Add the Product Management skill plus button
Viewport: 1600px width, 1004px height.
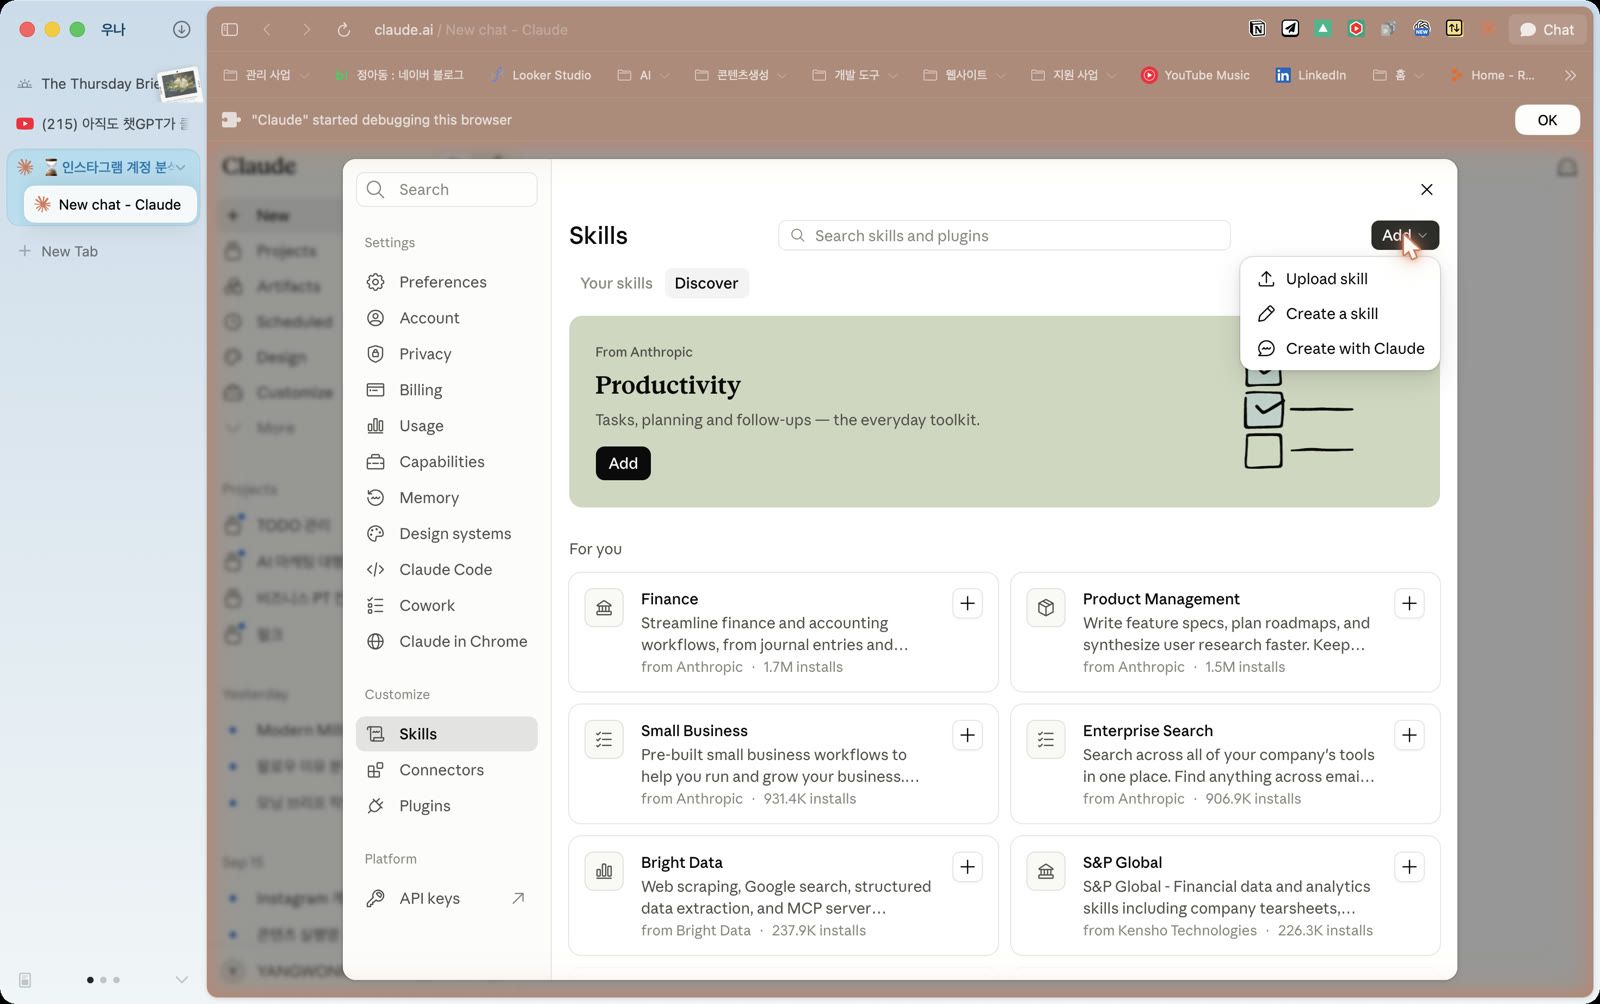click(x=1409, y=603)
